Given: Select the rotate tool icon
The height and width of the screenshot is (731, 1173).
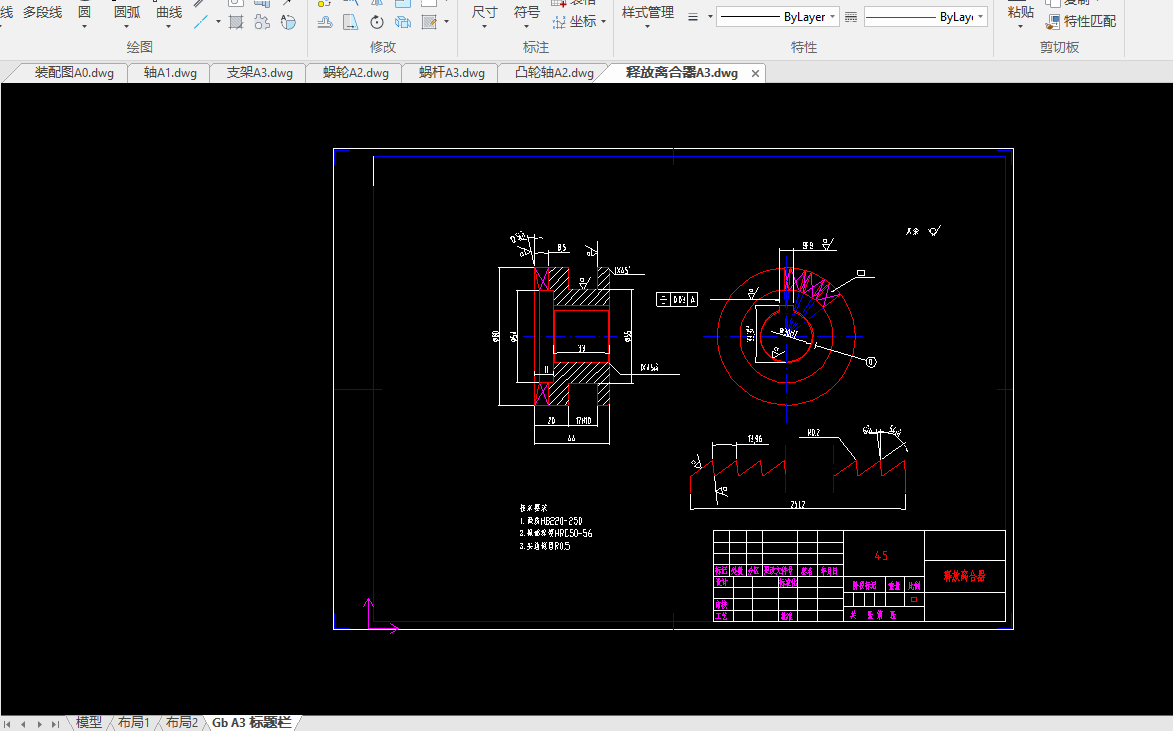Looking at the screenshot, I should point(377,22).
